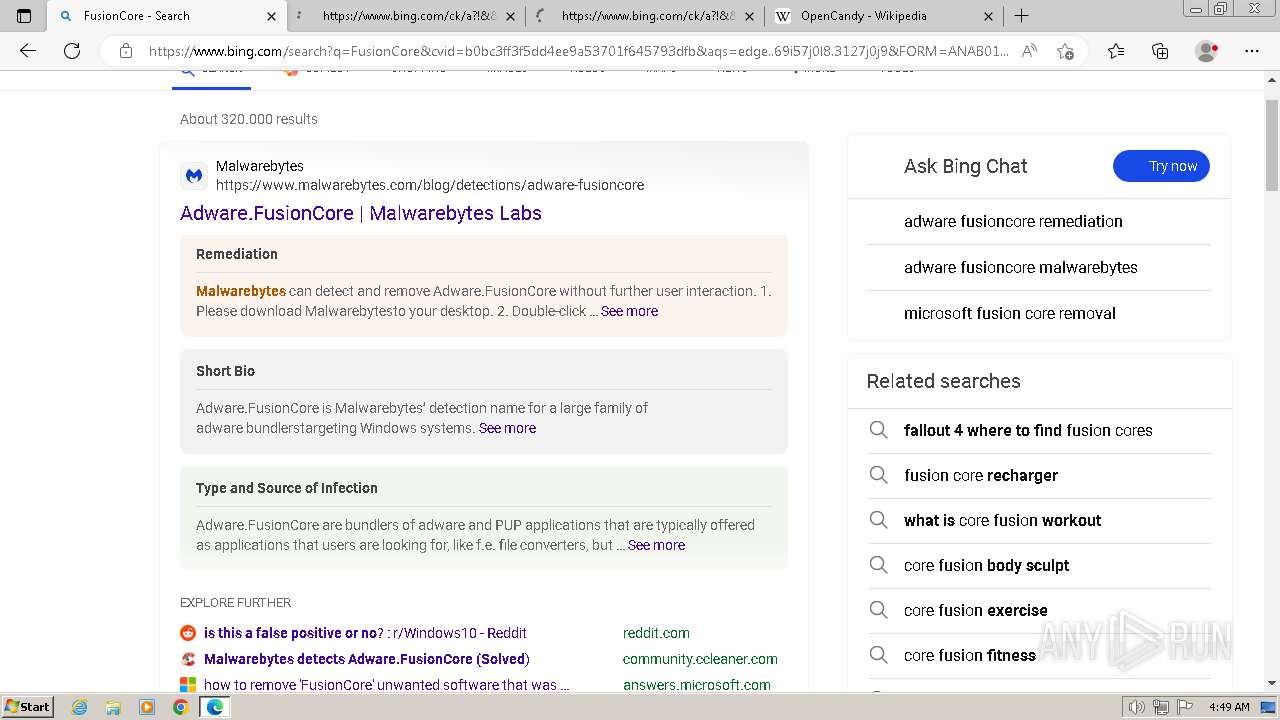Open 'is this a false positive or no?' Reddit link
This screenshot has height=720, width=1280.
coord(365,633)
